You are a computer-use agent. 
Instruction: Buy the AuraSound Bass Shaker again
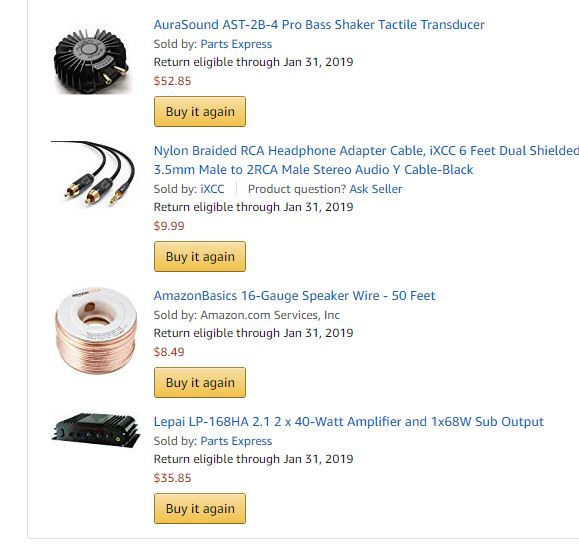[x=200, y=112]
